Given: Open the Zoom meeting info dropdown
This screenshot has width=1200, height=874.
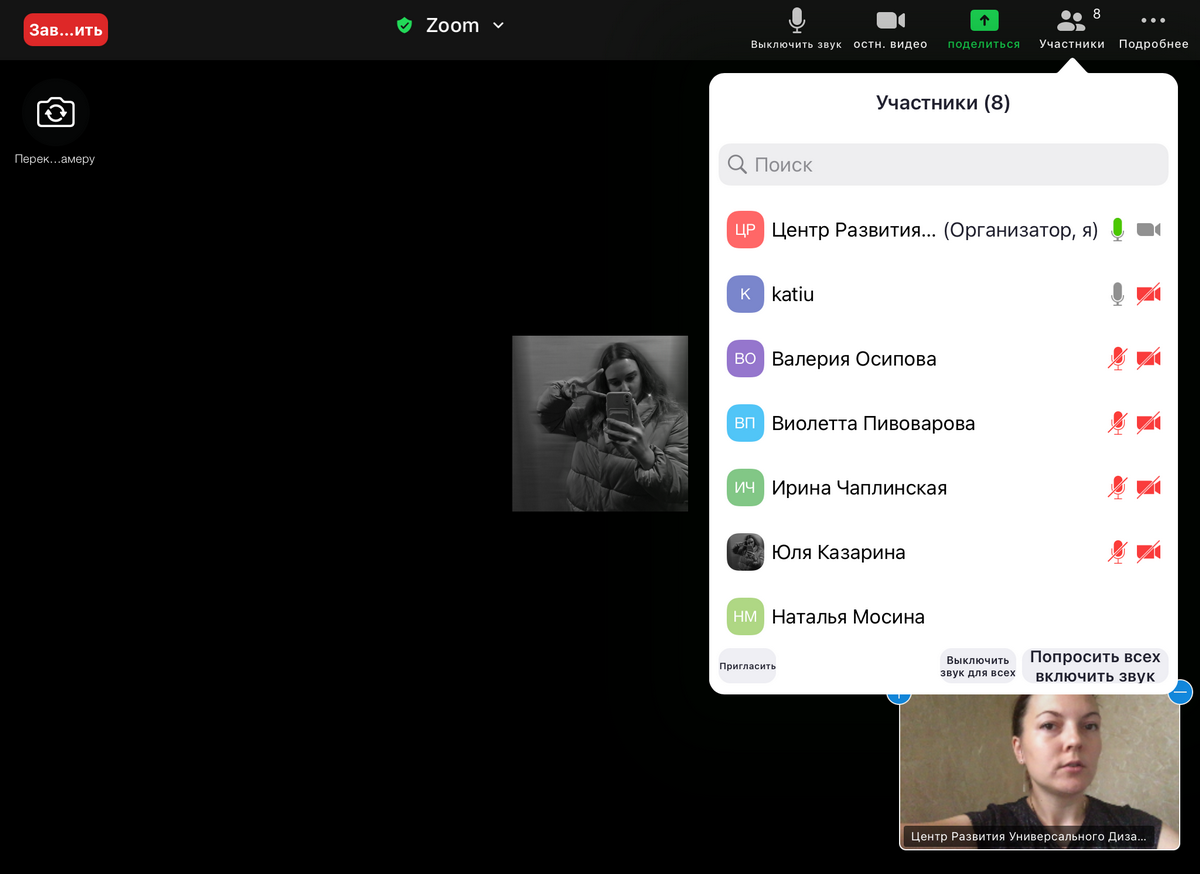Looking at the screenshot, I should click(465, 26).
